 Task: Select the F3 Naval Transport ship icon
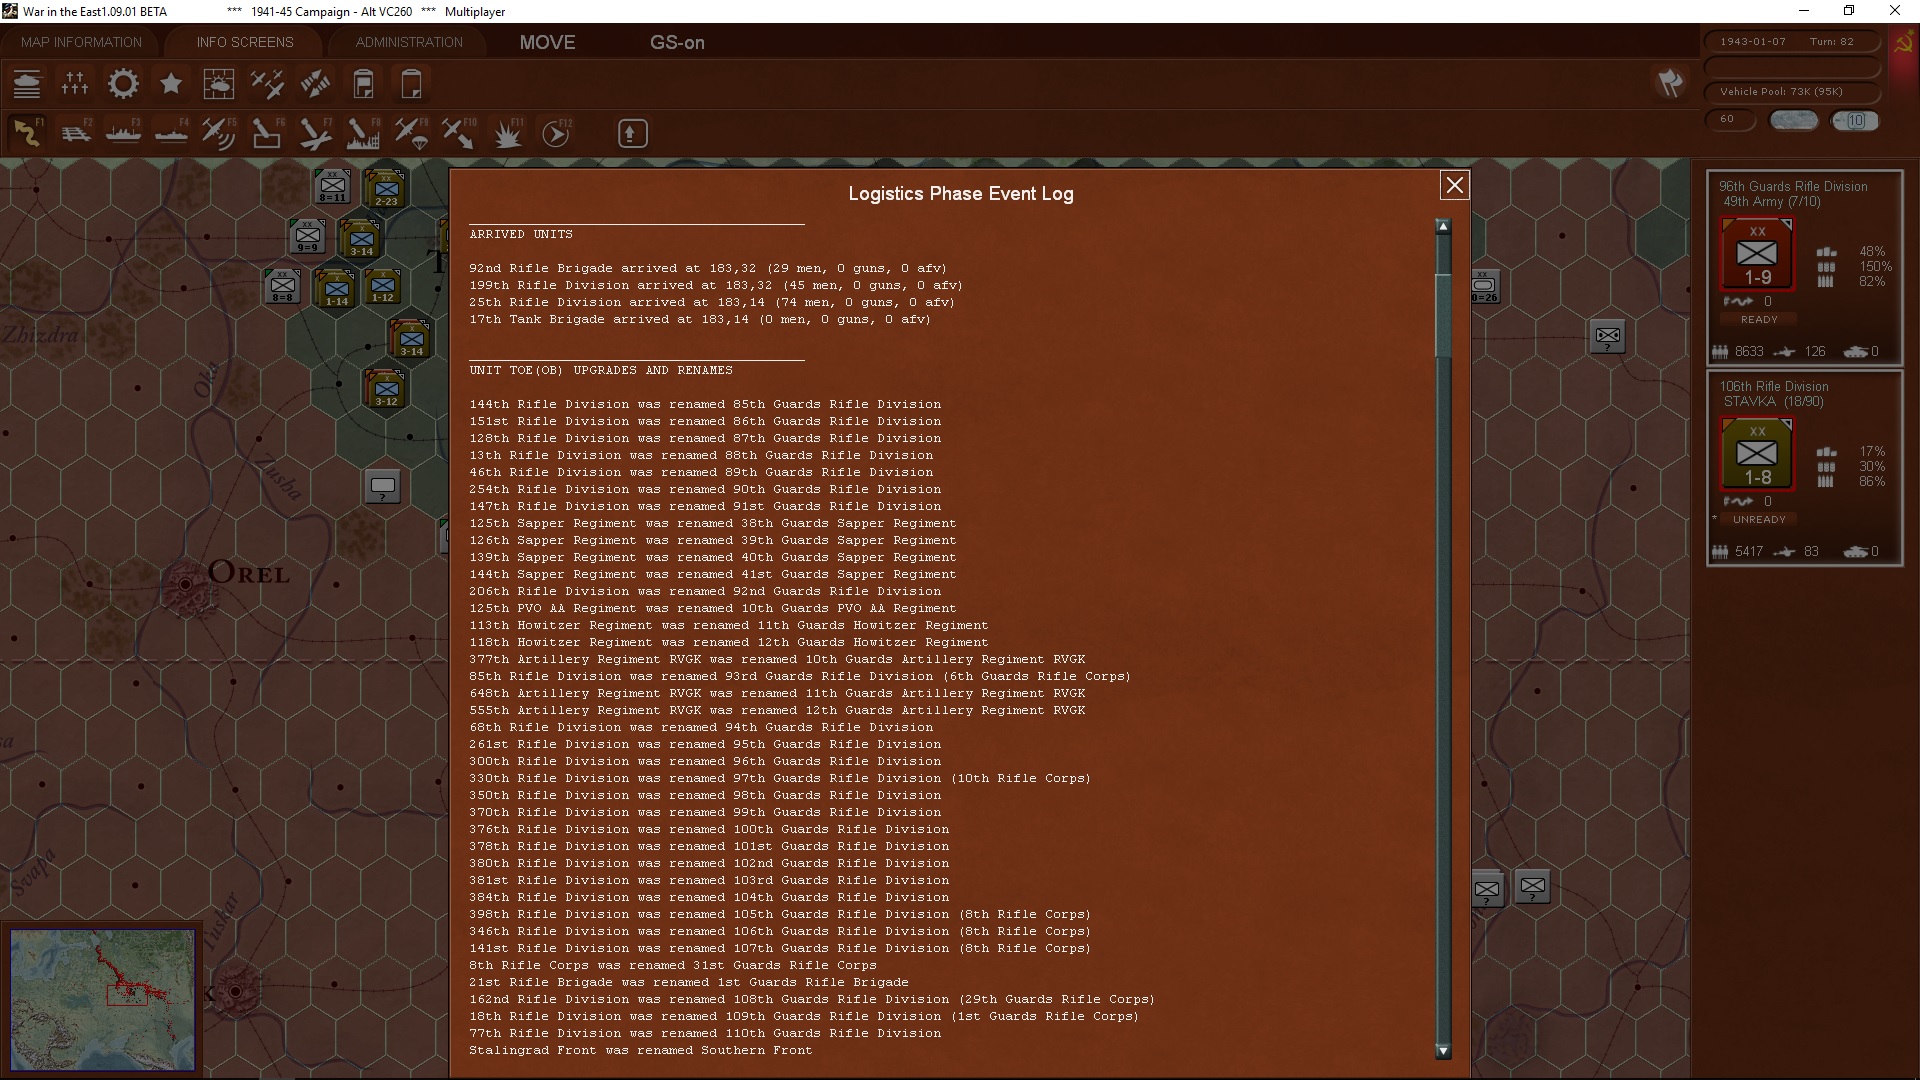(x=123, y=133)
